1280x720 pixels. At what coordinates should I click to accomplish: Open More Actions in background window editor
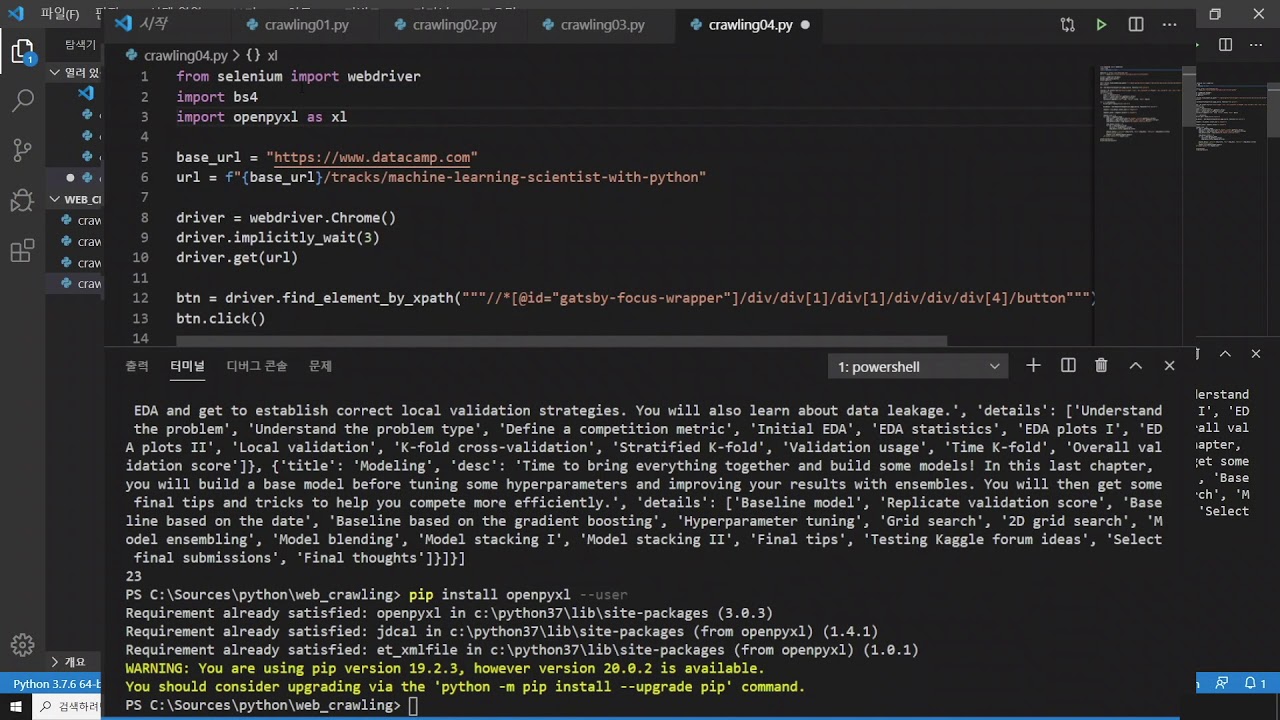1256,45
